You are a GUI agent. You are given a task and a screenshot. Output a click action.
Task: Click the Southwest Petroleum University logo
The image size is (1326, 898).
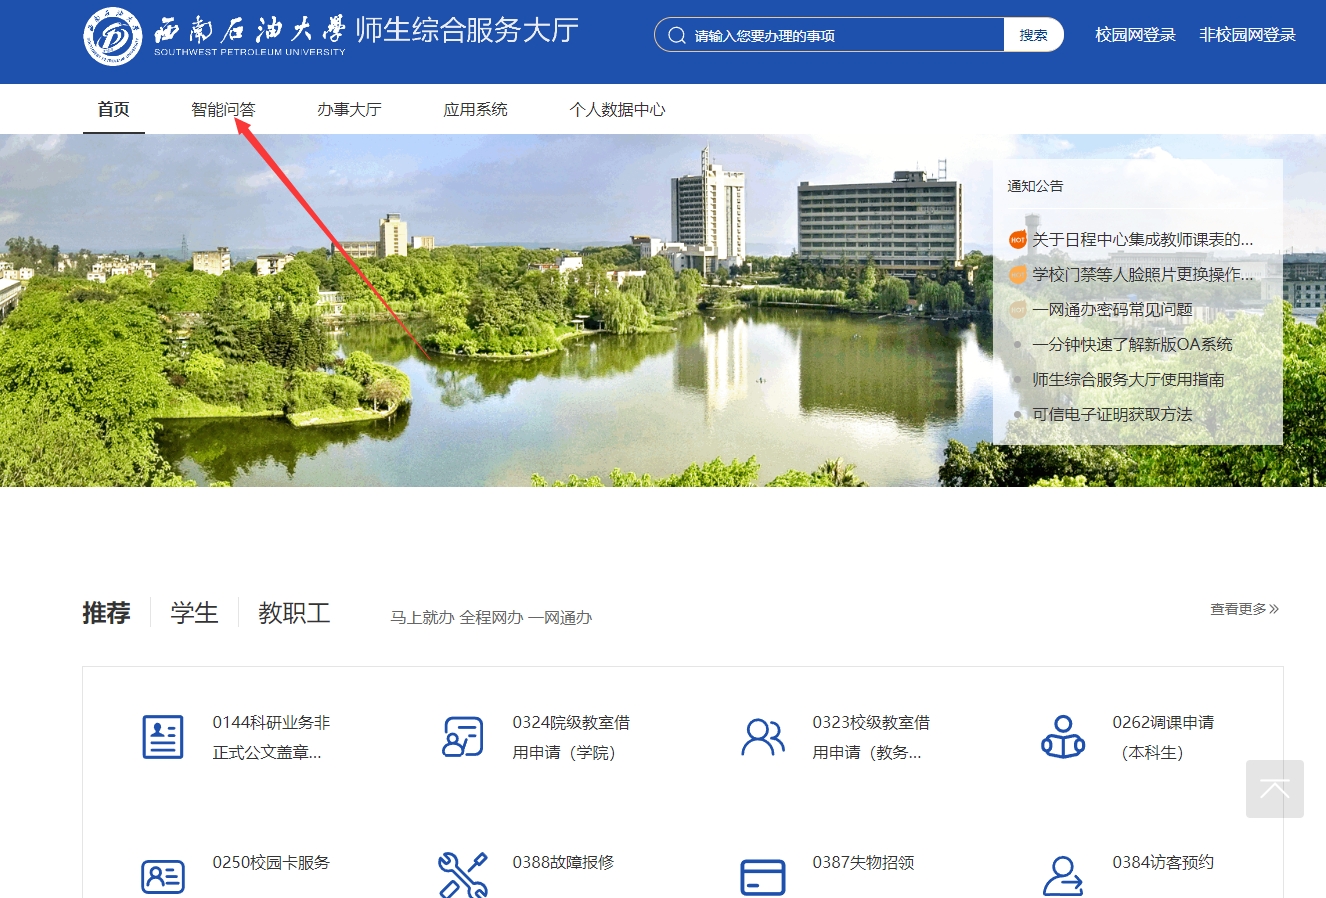tap(113, 37)
